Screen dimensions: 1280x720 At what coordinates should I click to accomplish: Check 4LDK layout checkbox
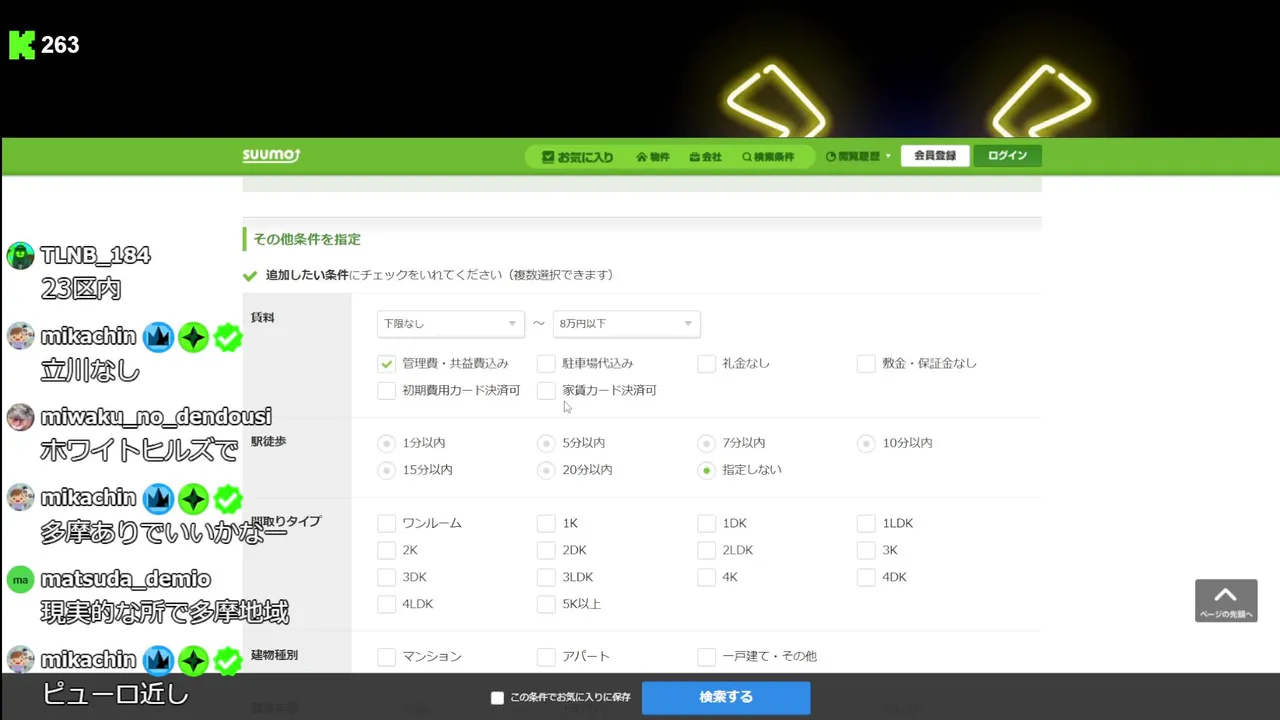pos(387,605)
